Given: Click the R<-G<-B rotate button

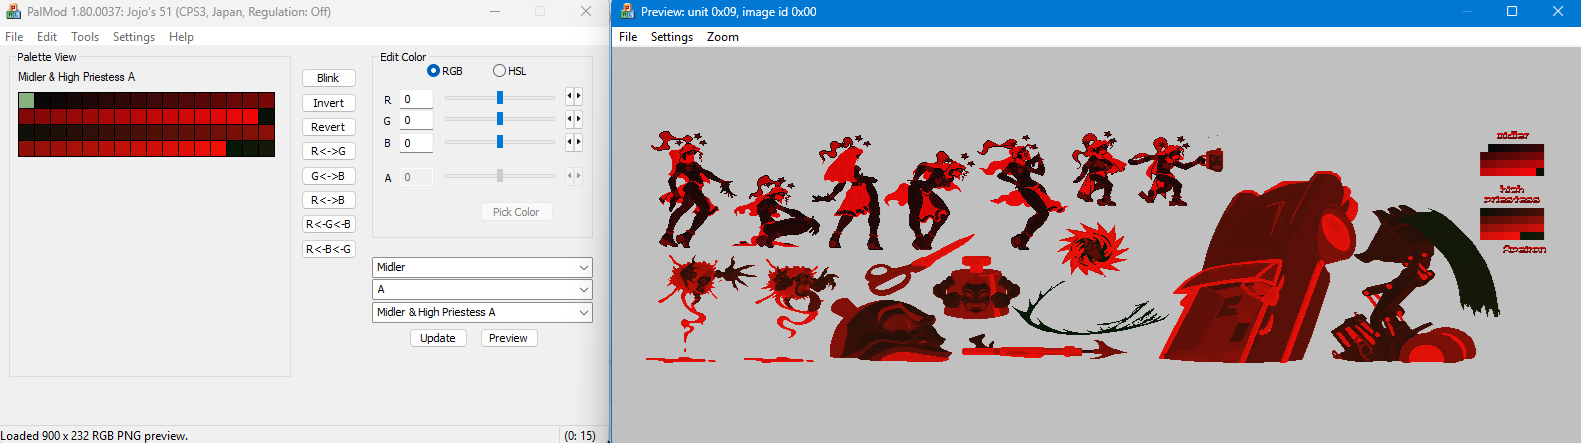Looking at the screenshot, I should point(328,224).
